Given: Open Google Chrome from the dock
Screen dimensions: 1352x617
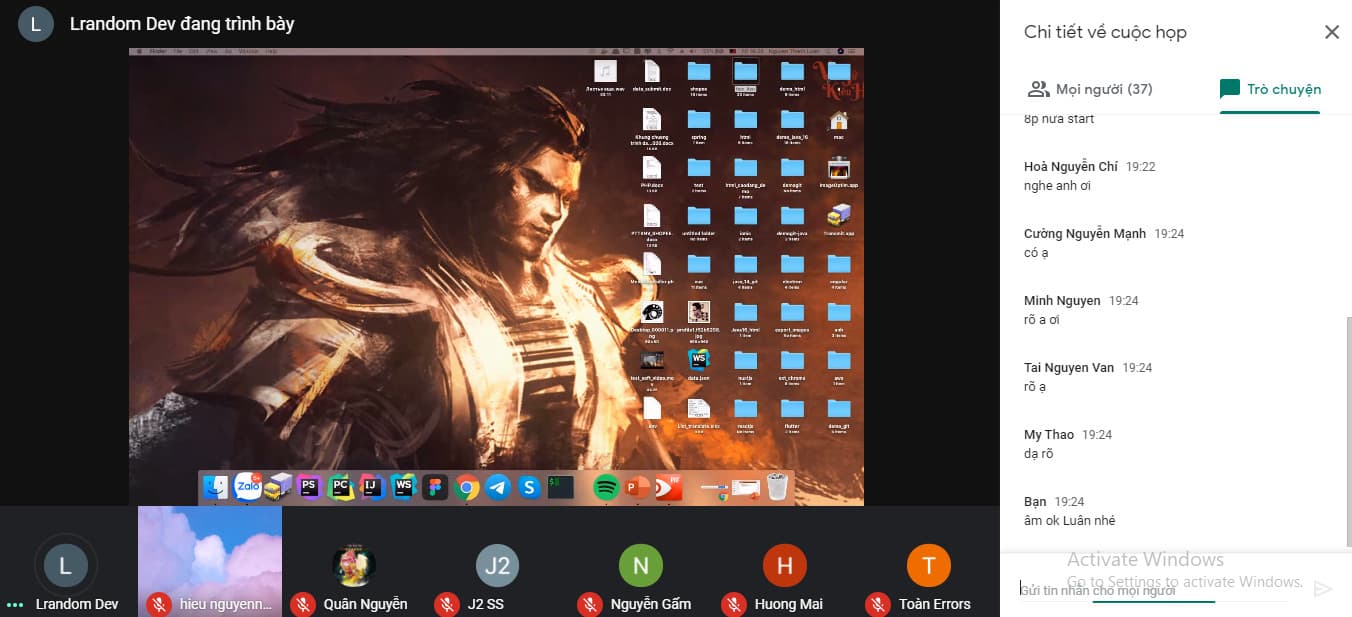Looking at the screenshot, I should (466, 488).
